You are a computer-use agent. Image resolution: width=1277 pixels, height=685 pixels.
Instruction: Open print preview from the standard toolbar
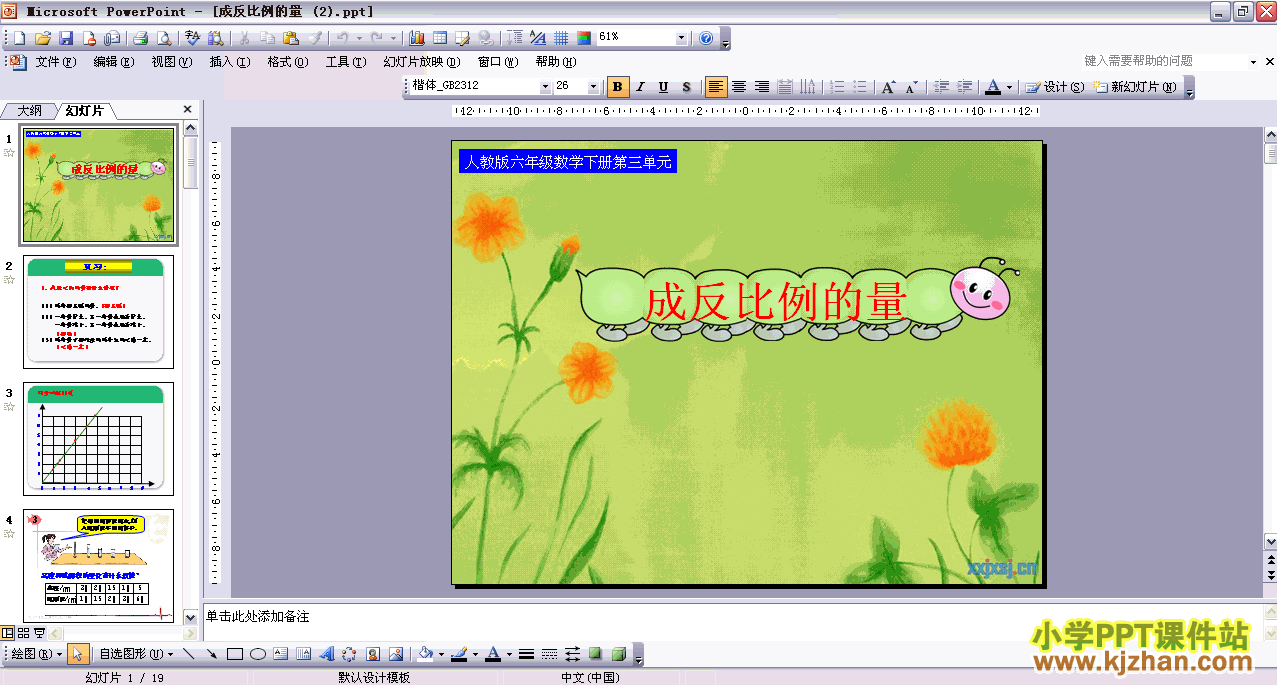(165, 38)
